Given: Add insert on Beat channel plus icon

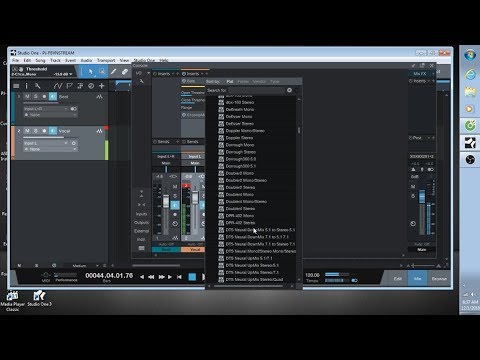Looking at the screenshot, I should pos(177,74).
